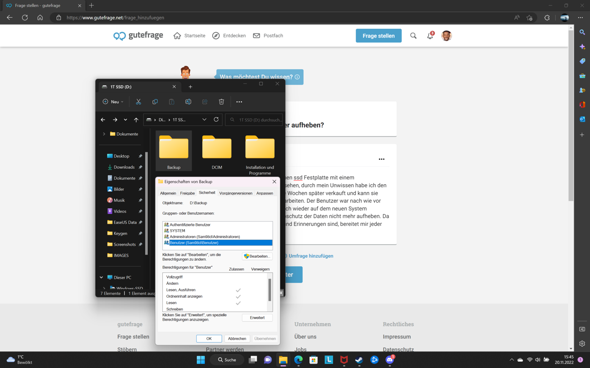The width and height of the screenshot is (590, 368).
Task: Open the Neu dropdown in Explorer
Action: [x=113, y=102]
